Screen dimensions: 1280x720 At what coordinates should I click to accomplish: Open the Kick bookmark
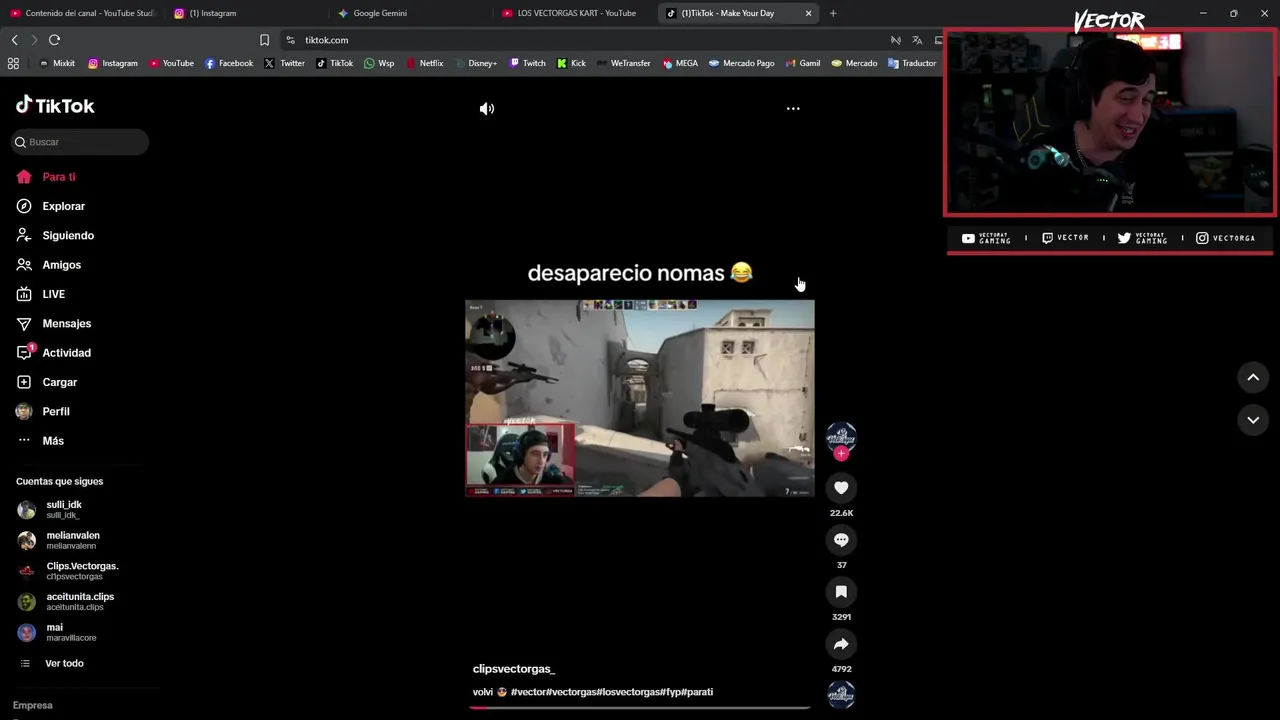(x=571, y=63)
